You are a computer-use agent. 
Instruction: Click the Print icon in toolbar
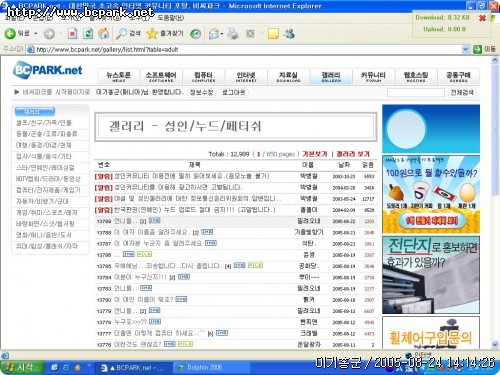[x=233, y=34]
